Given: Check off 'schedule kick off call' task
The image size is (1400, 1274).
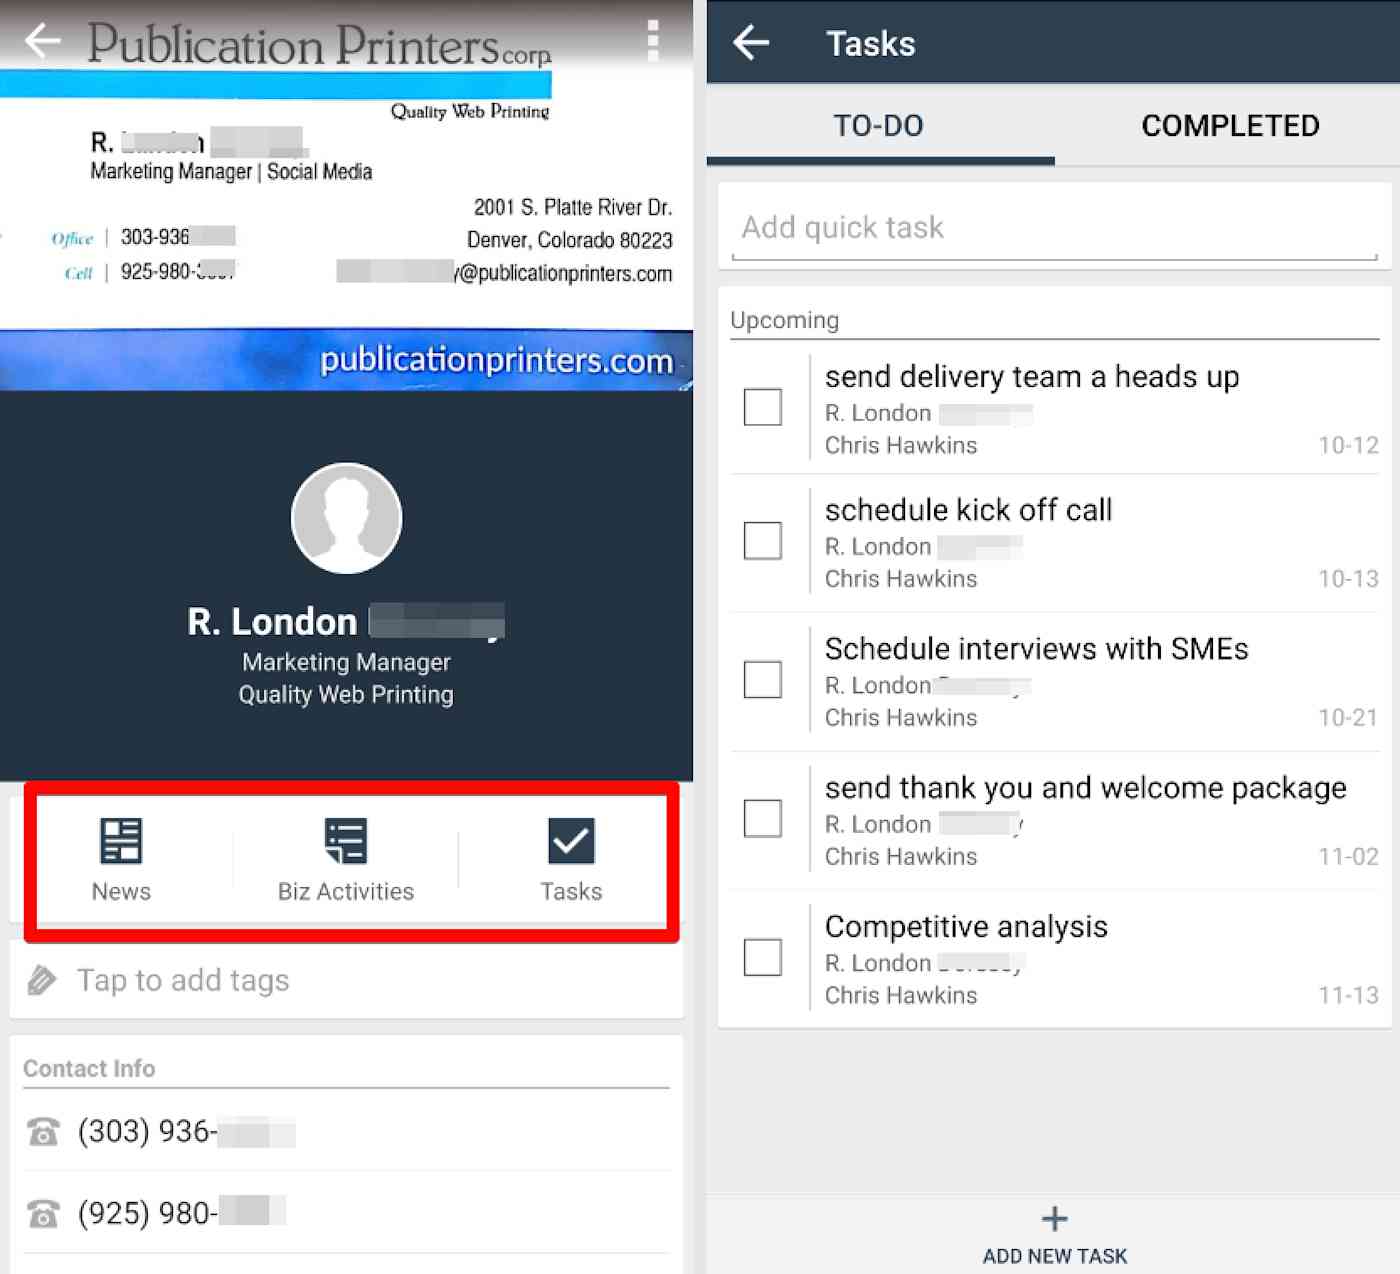Looking at the screenshot, I should click(x=763, y=541).
